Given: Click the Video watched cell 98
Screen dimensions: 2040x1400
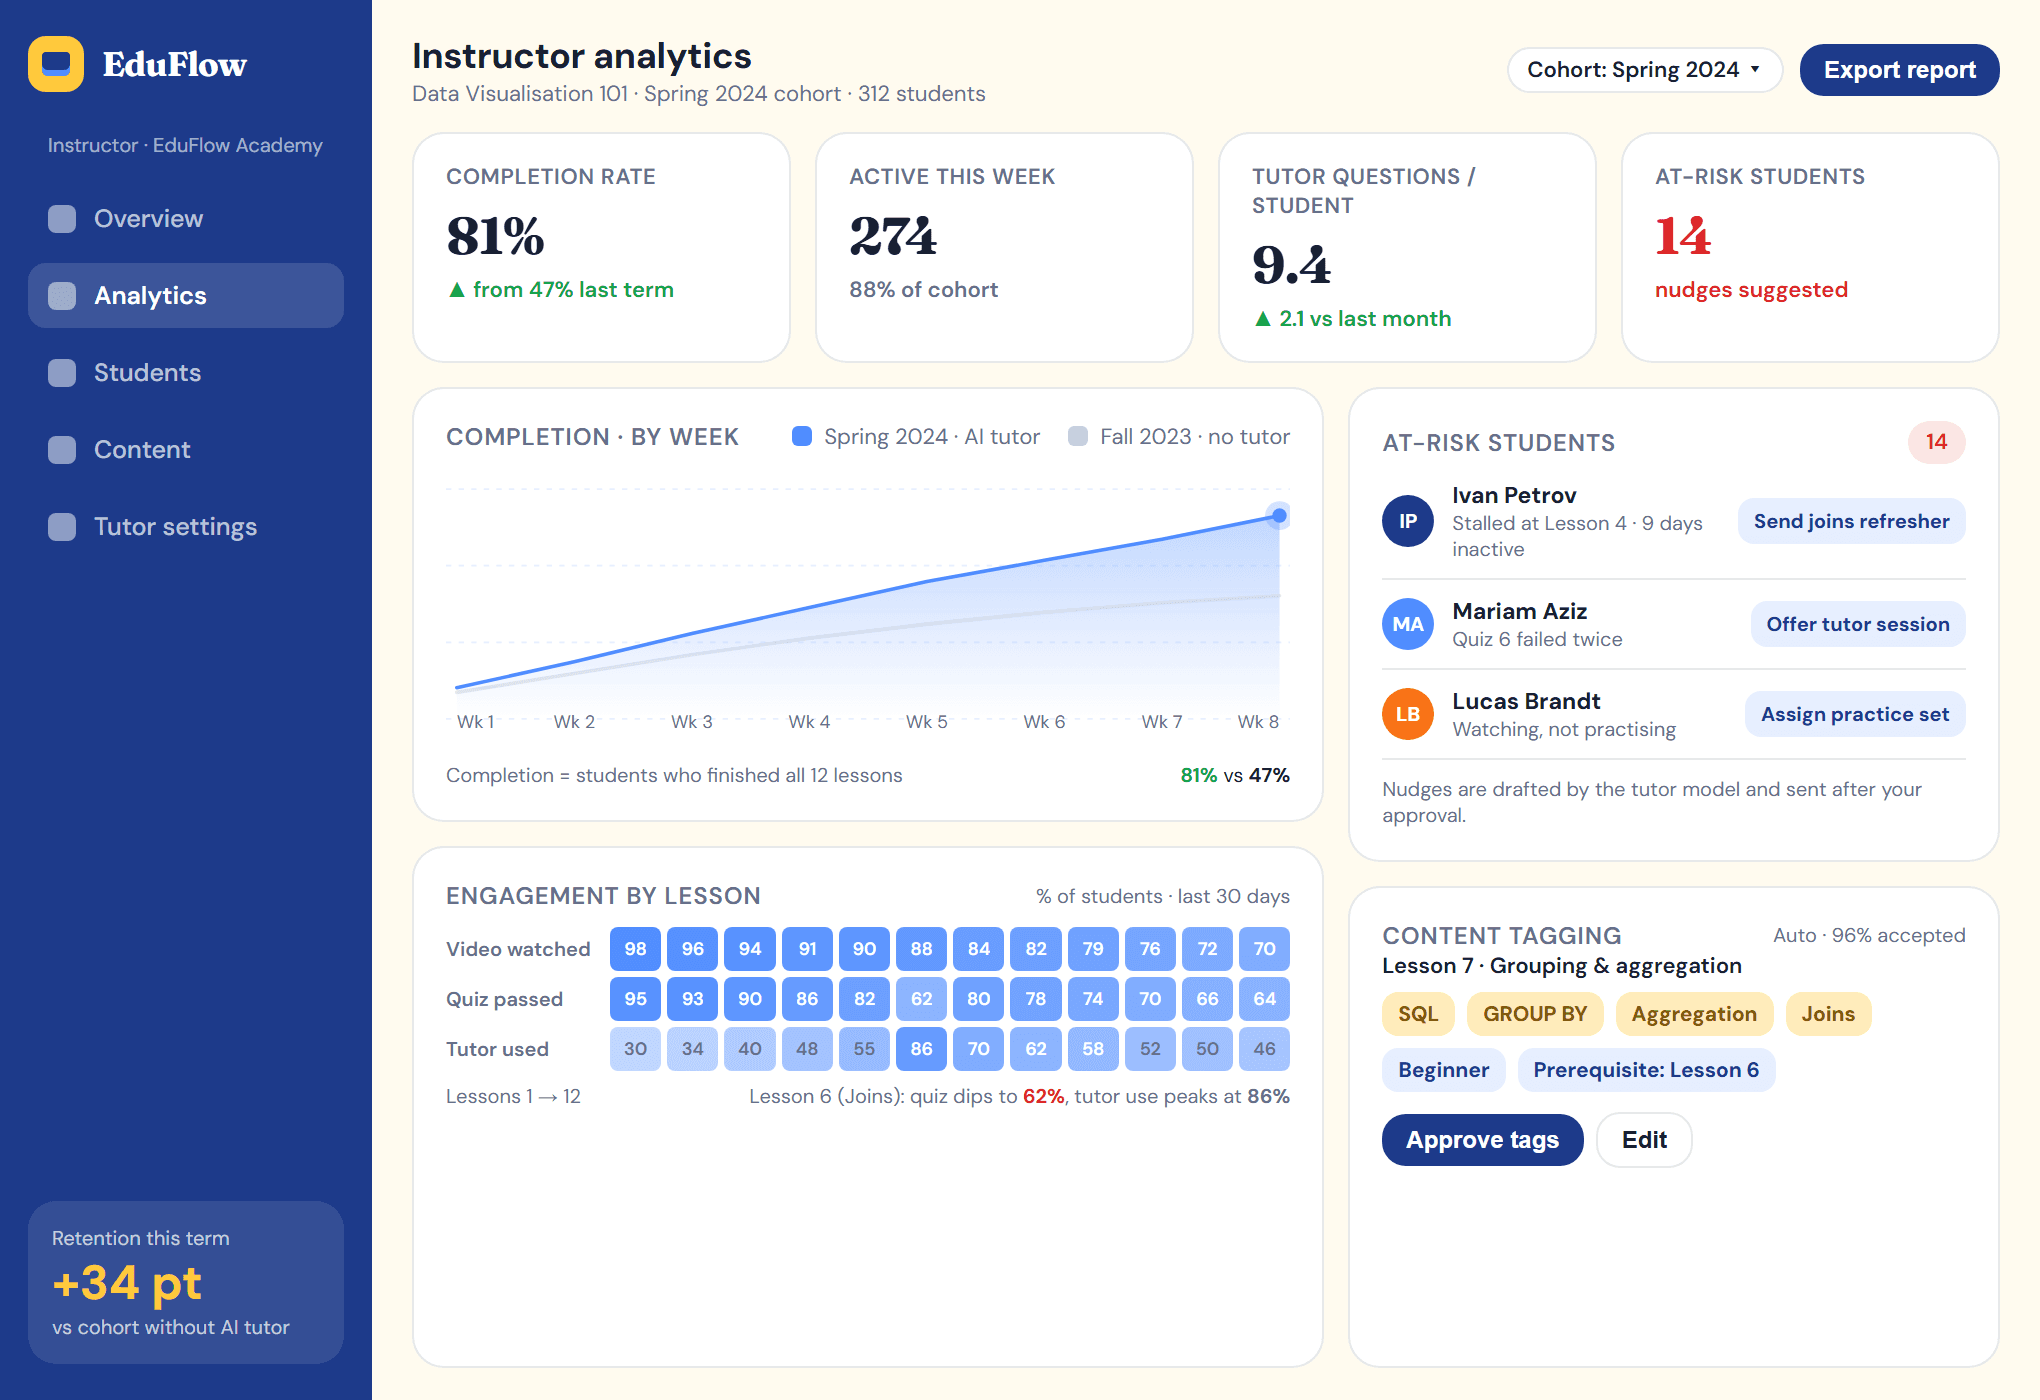Looking at the screenshot, I should pyautogui.click(x=635, y=949).
